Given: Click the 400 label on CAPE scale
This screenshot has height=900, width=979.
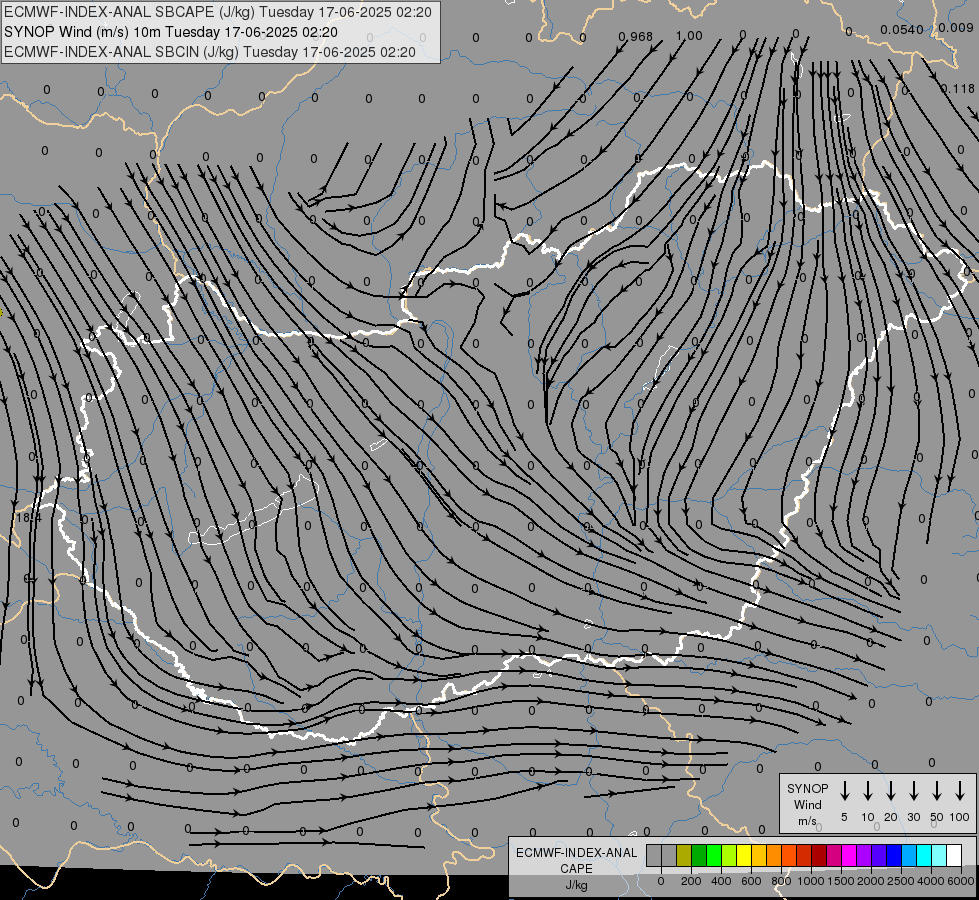Looking at the screenshot, I should [721, 881].
